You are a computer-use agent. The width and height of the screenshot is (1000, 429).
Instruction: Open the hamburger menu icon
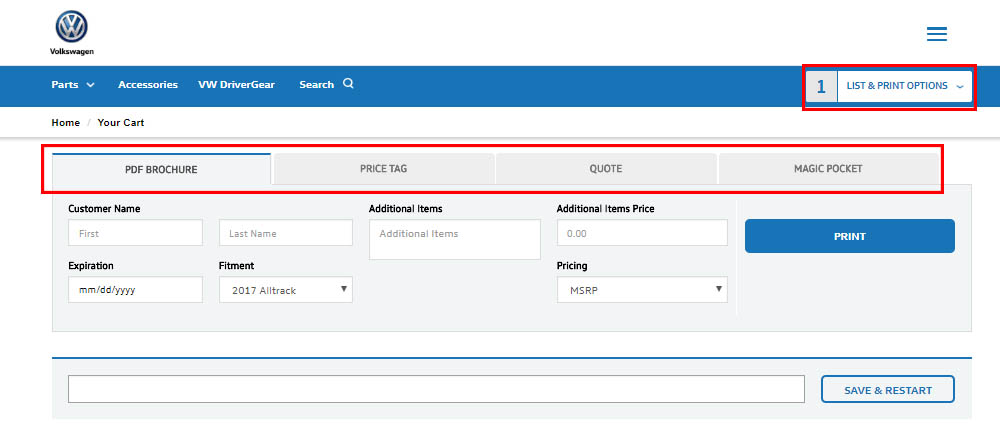click(937, 34)
